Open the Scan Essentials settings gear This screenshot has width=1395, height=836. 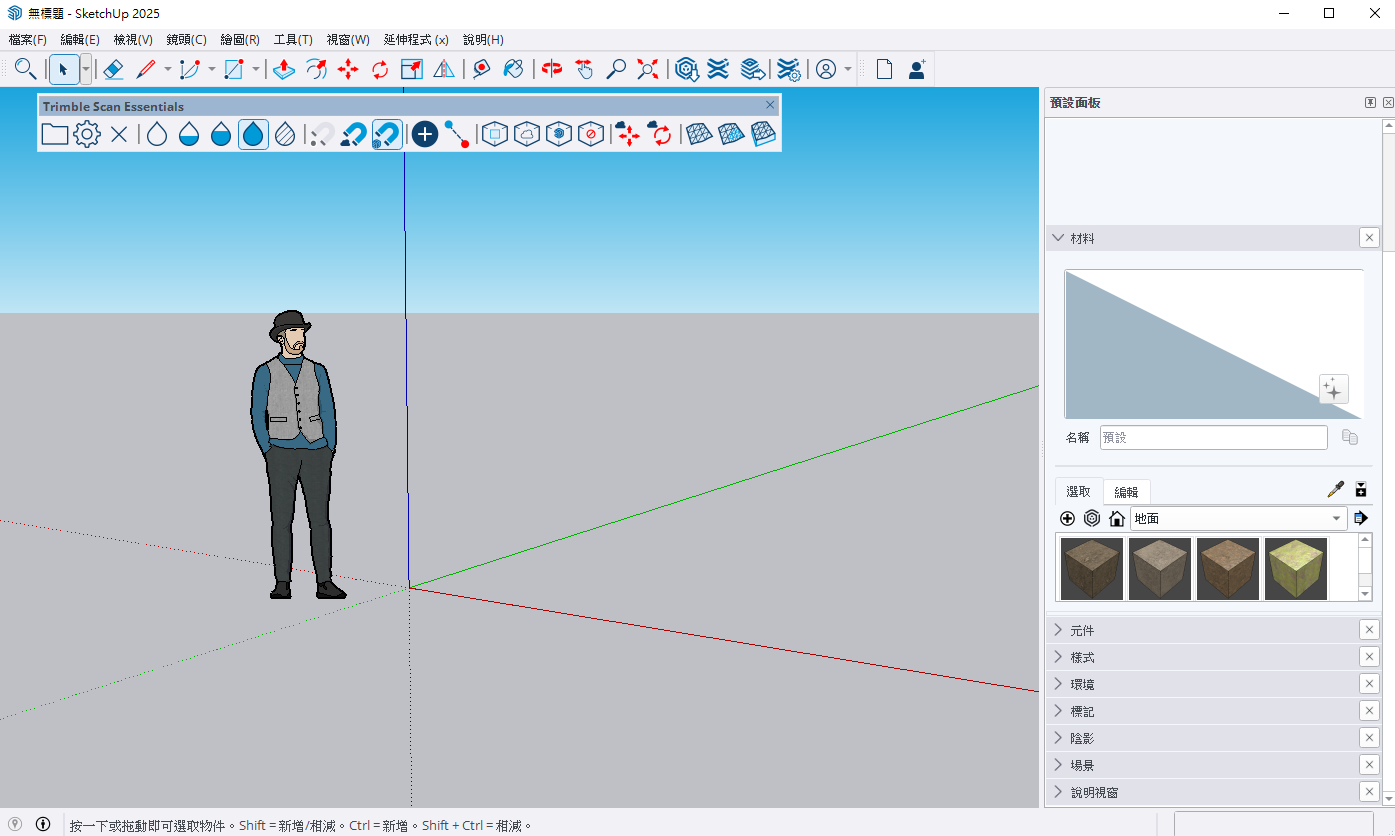tap(87, 134)
